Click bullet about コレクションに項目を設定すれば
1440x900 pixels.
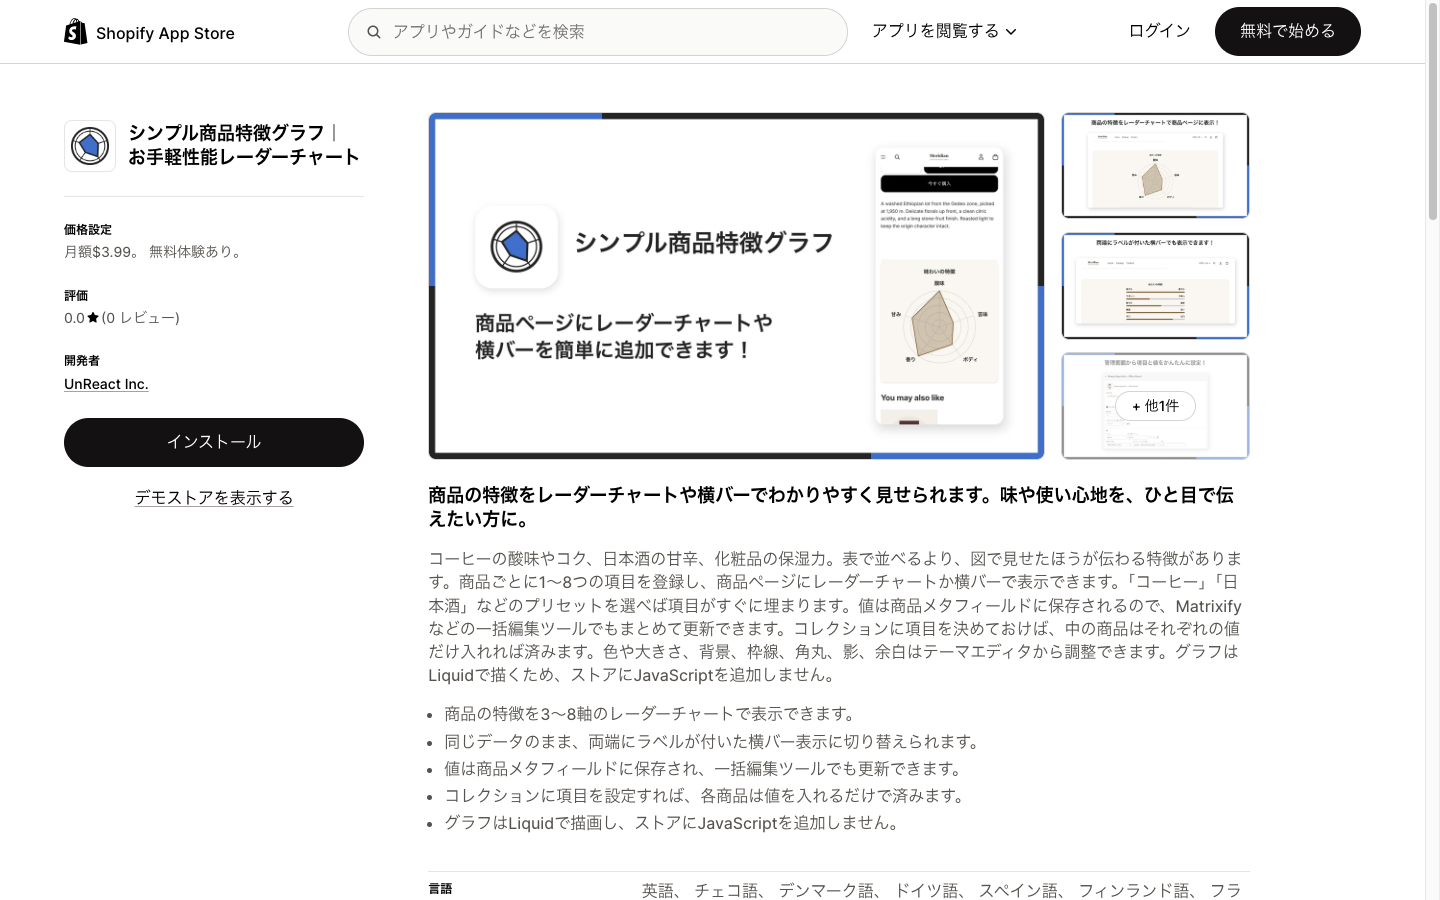coord(707,796)
